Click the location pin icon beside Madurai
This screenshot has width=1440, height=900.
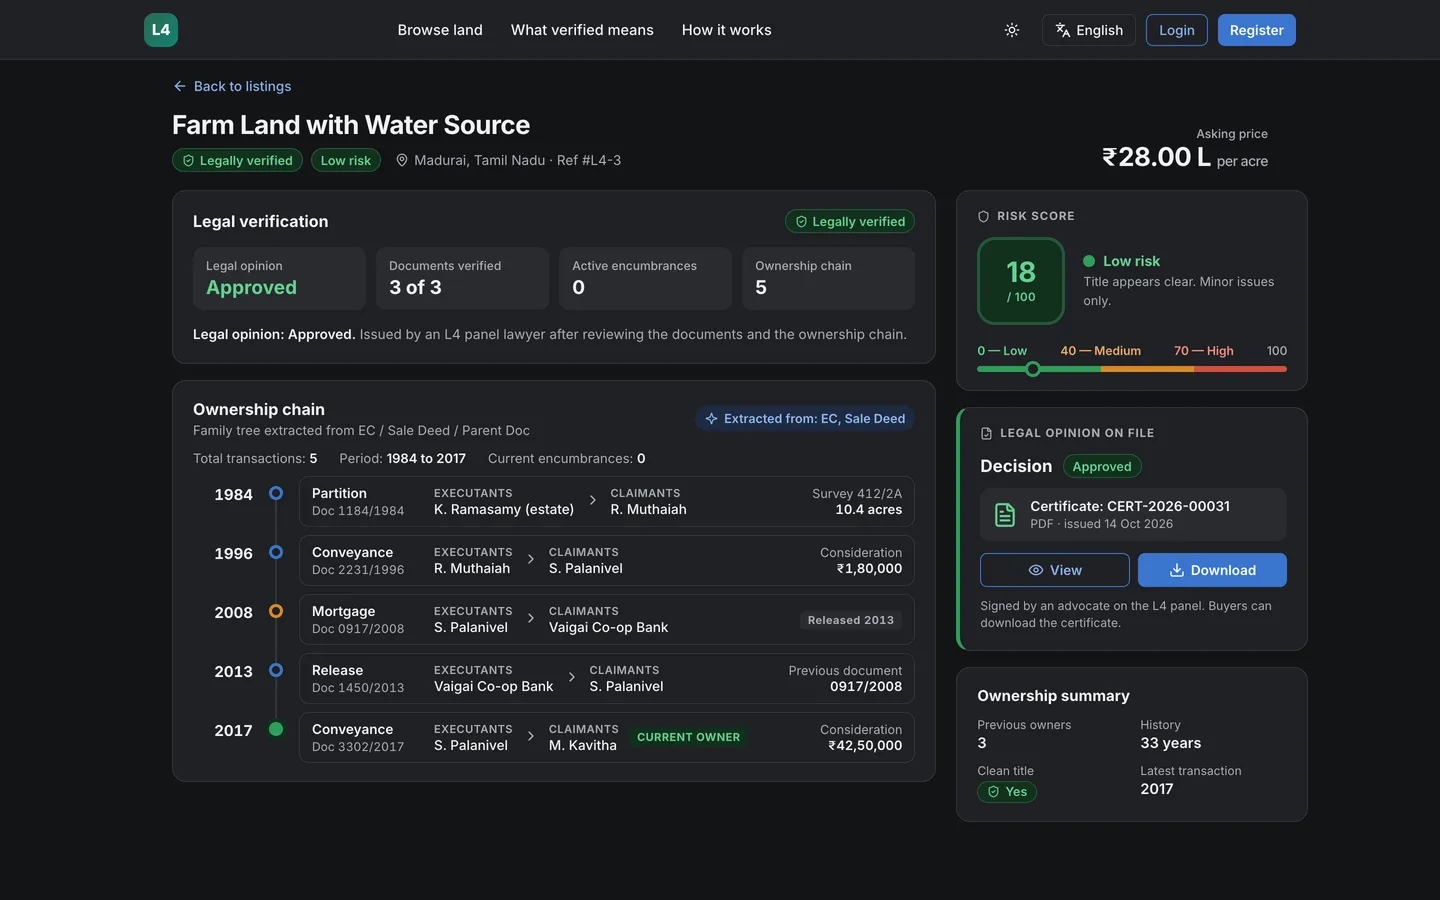tap(402, 160)
